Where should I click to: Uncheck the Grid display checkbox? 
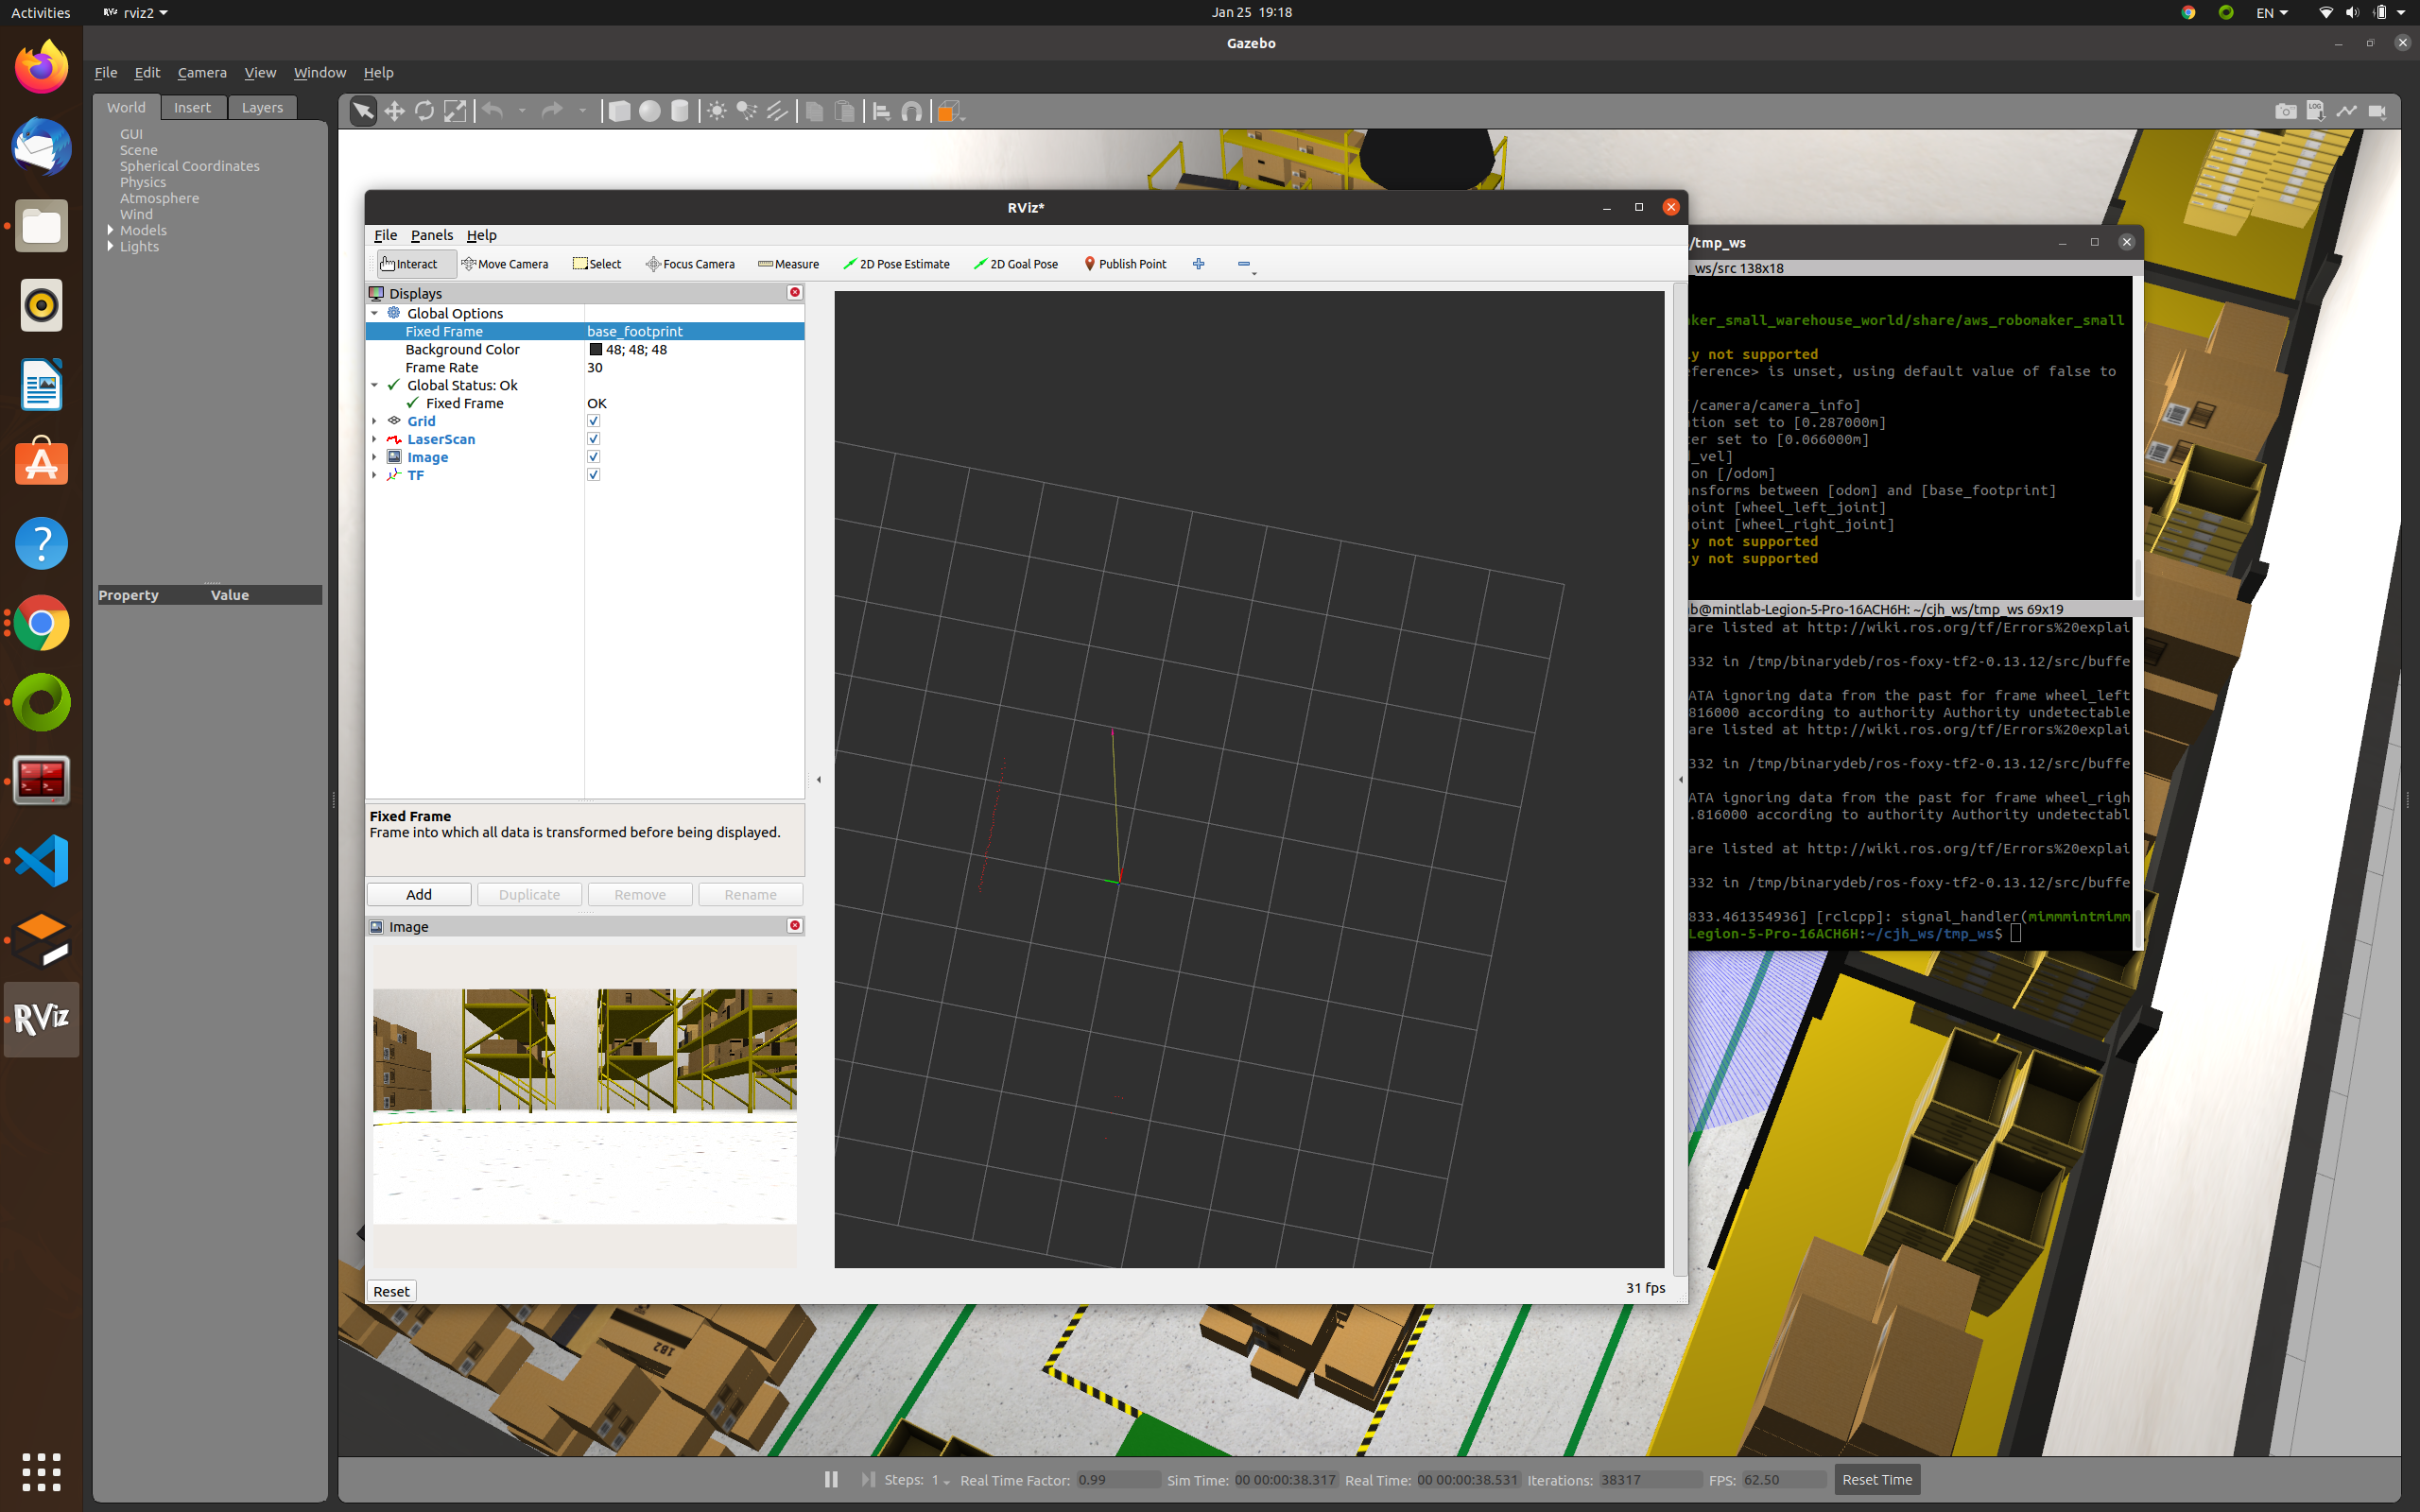pos(593,421)
